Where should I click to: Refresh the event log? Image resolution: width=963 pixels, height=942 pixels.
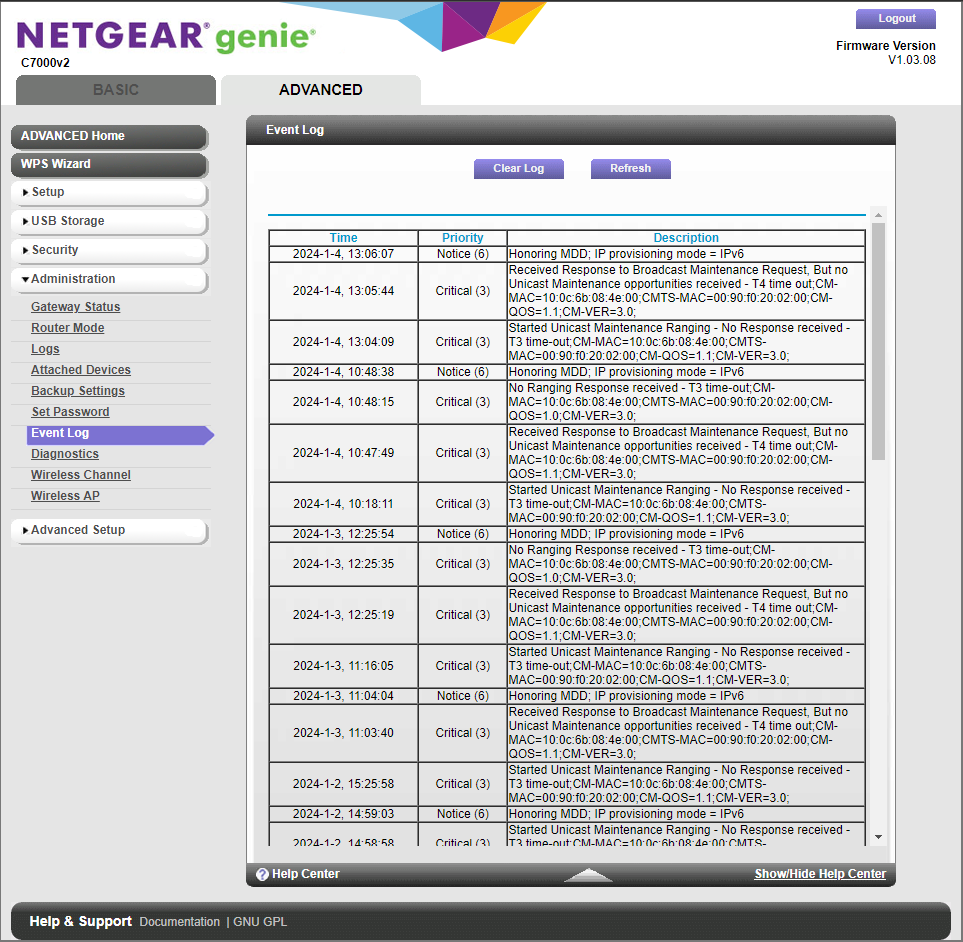pos(630,168)
